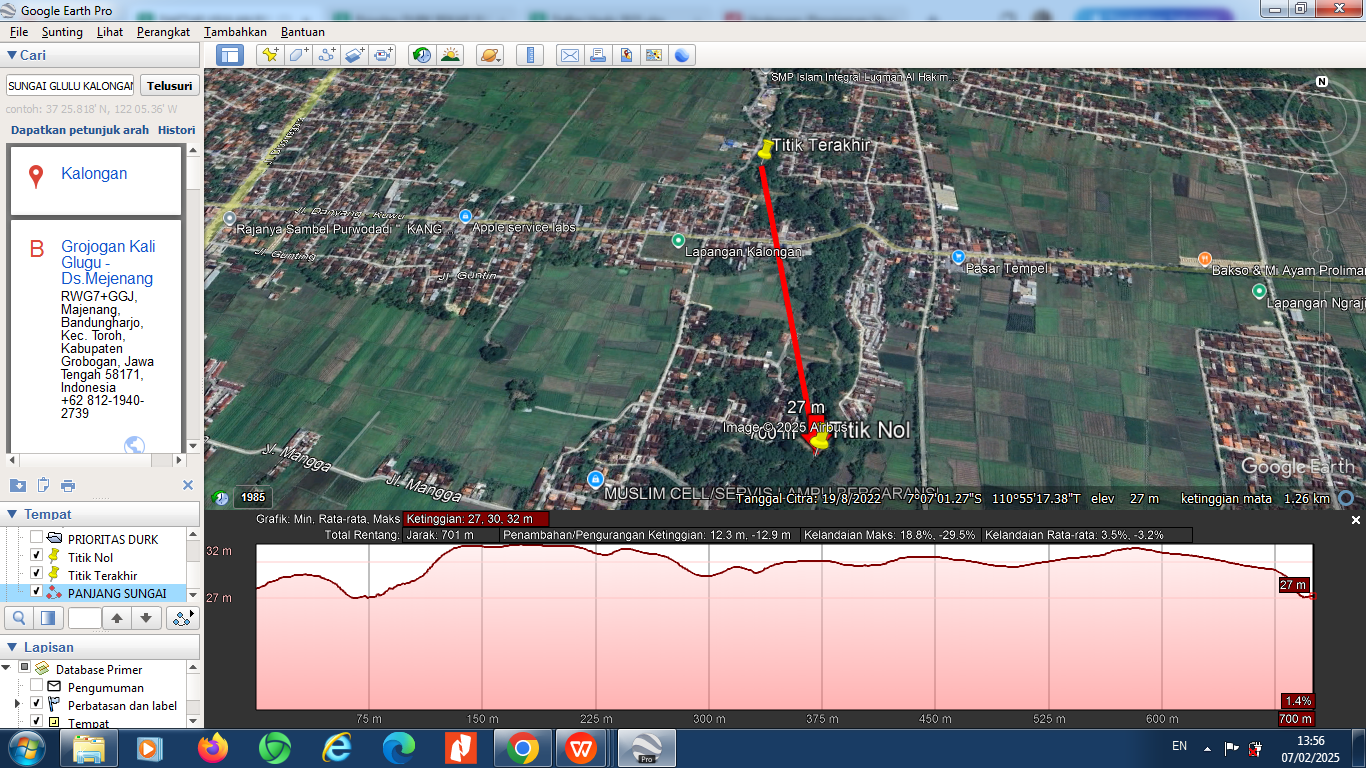Open Dapatkan petunjuk arah link
The width and height of the screenshot is (1366, 768).
pyautogui.click(x=80, y=130)
